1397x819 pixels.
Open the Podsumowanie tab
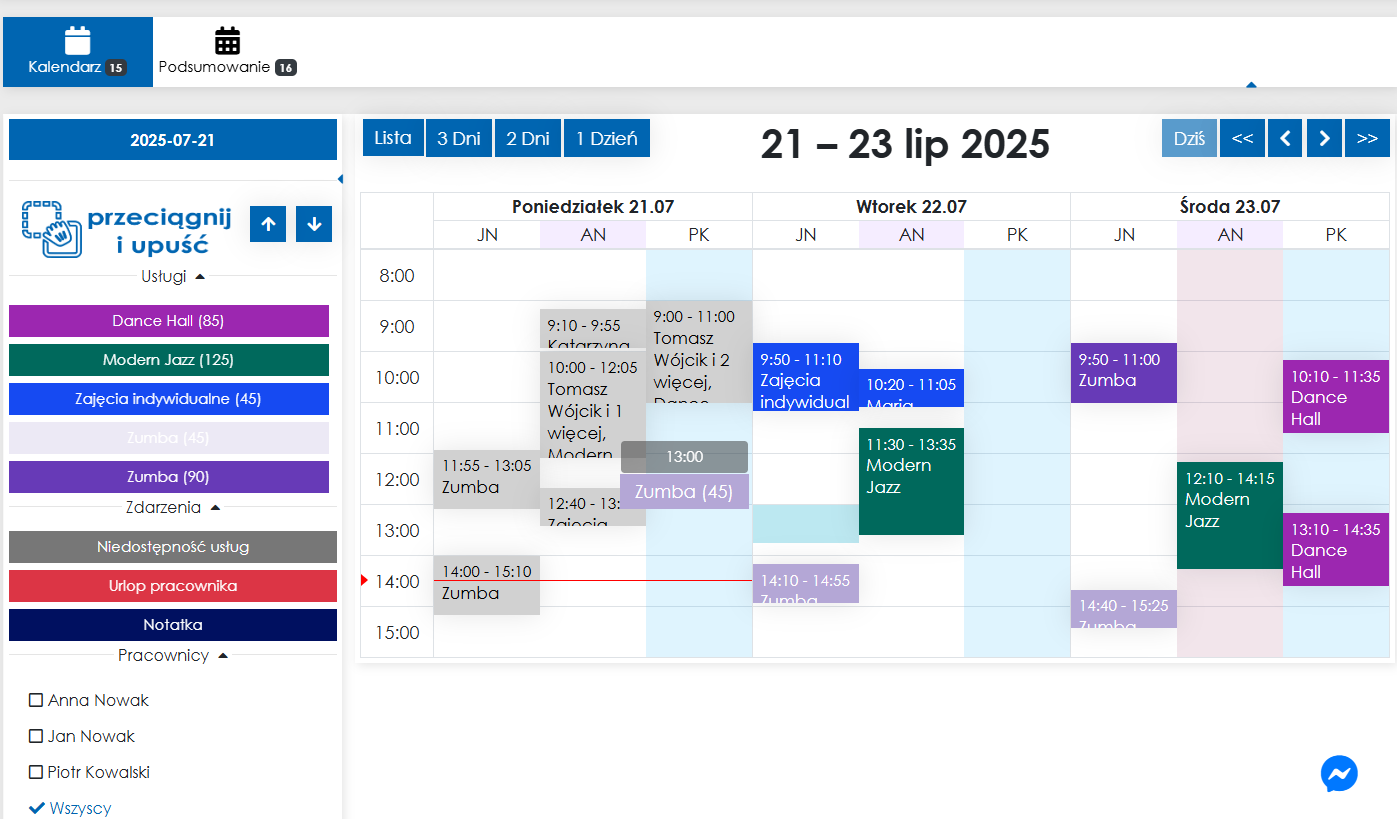228,52
